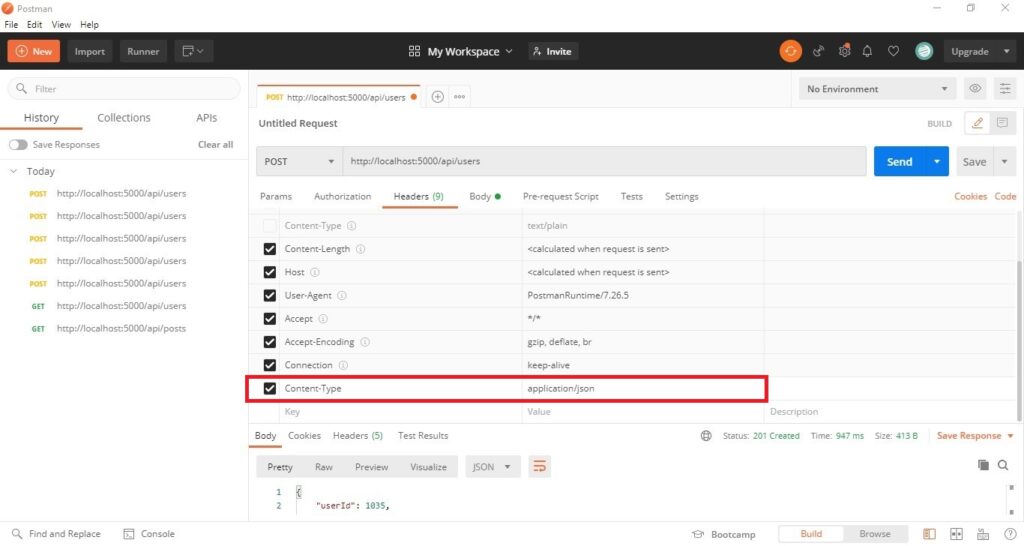The image size is (1024, 546).
Task: Open the comments icon near BUILD
Action: pos(1002,123)
